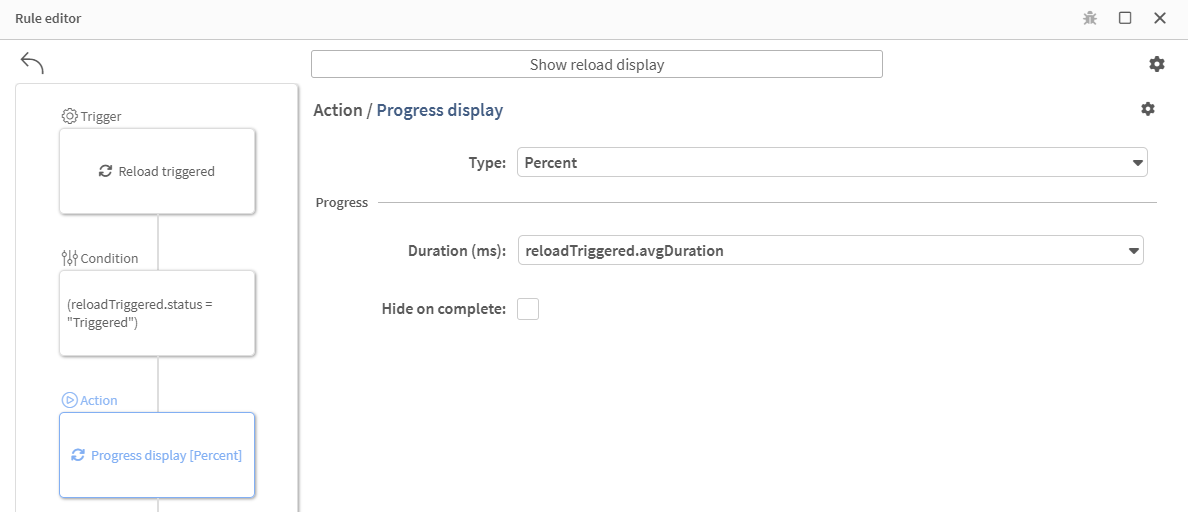
Task: Select the Reload triggered trigger card
Action: coord(157,171)
